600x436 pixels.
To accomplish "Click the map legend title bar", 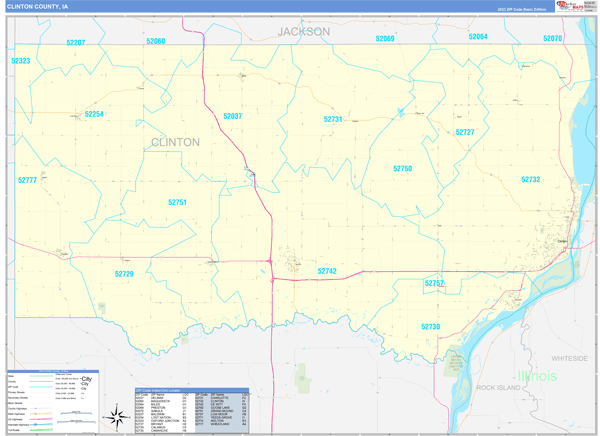I will (x=53, y=371).
